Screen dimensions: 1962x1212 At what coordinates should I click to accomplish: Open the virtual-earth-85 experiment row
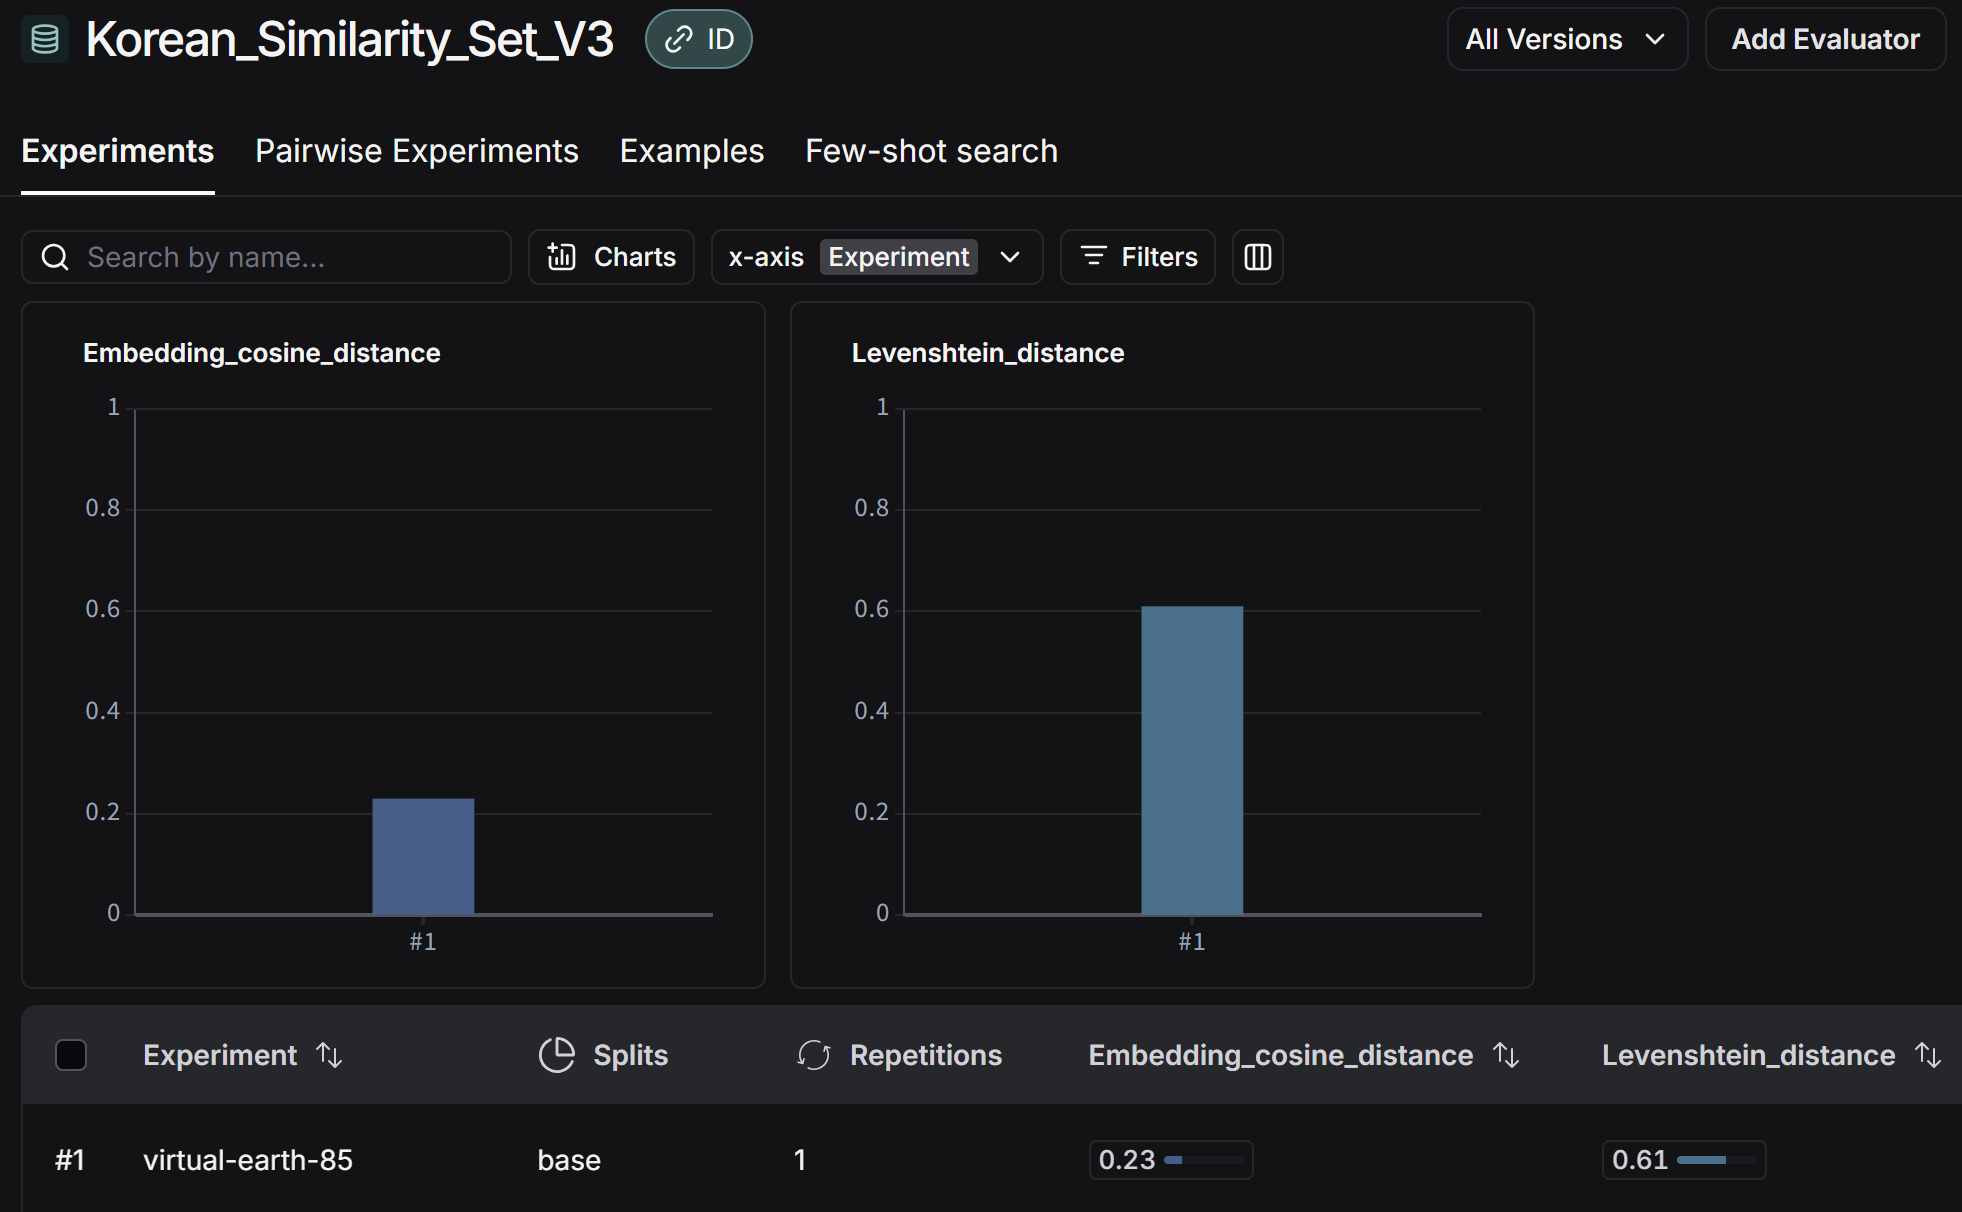click(x=248, y=1160)
